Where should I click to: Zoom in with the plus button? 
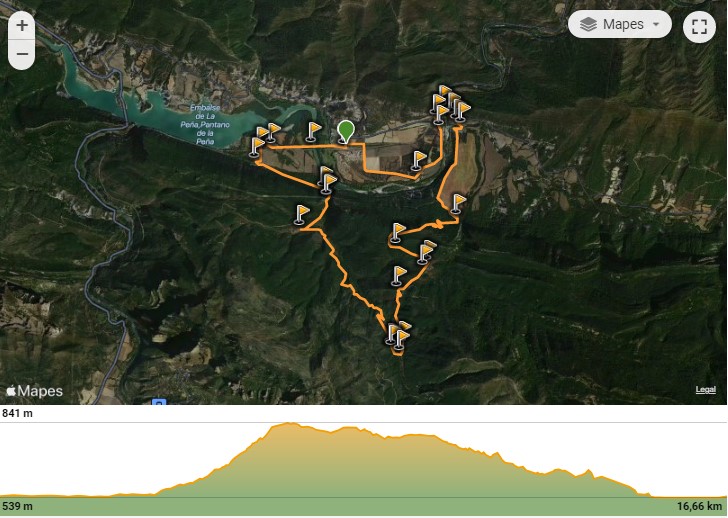22,26
